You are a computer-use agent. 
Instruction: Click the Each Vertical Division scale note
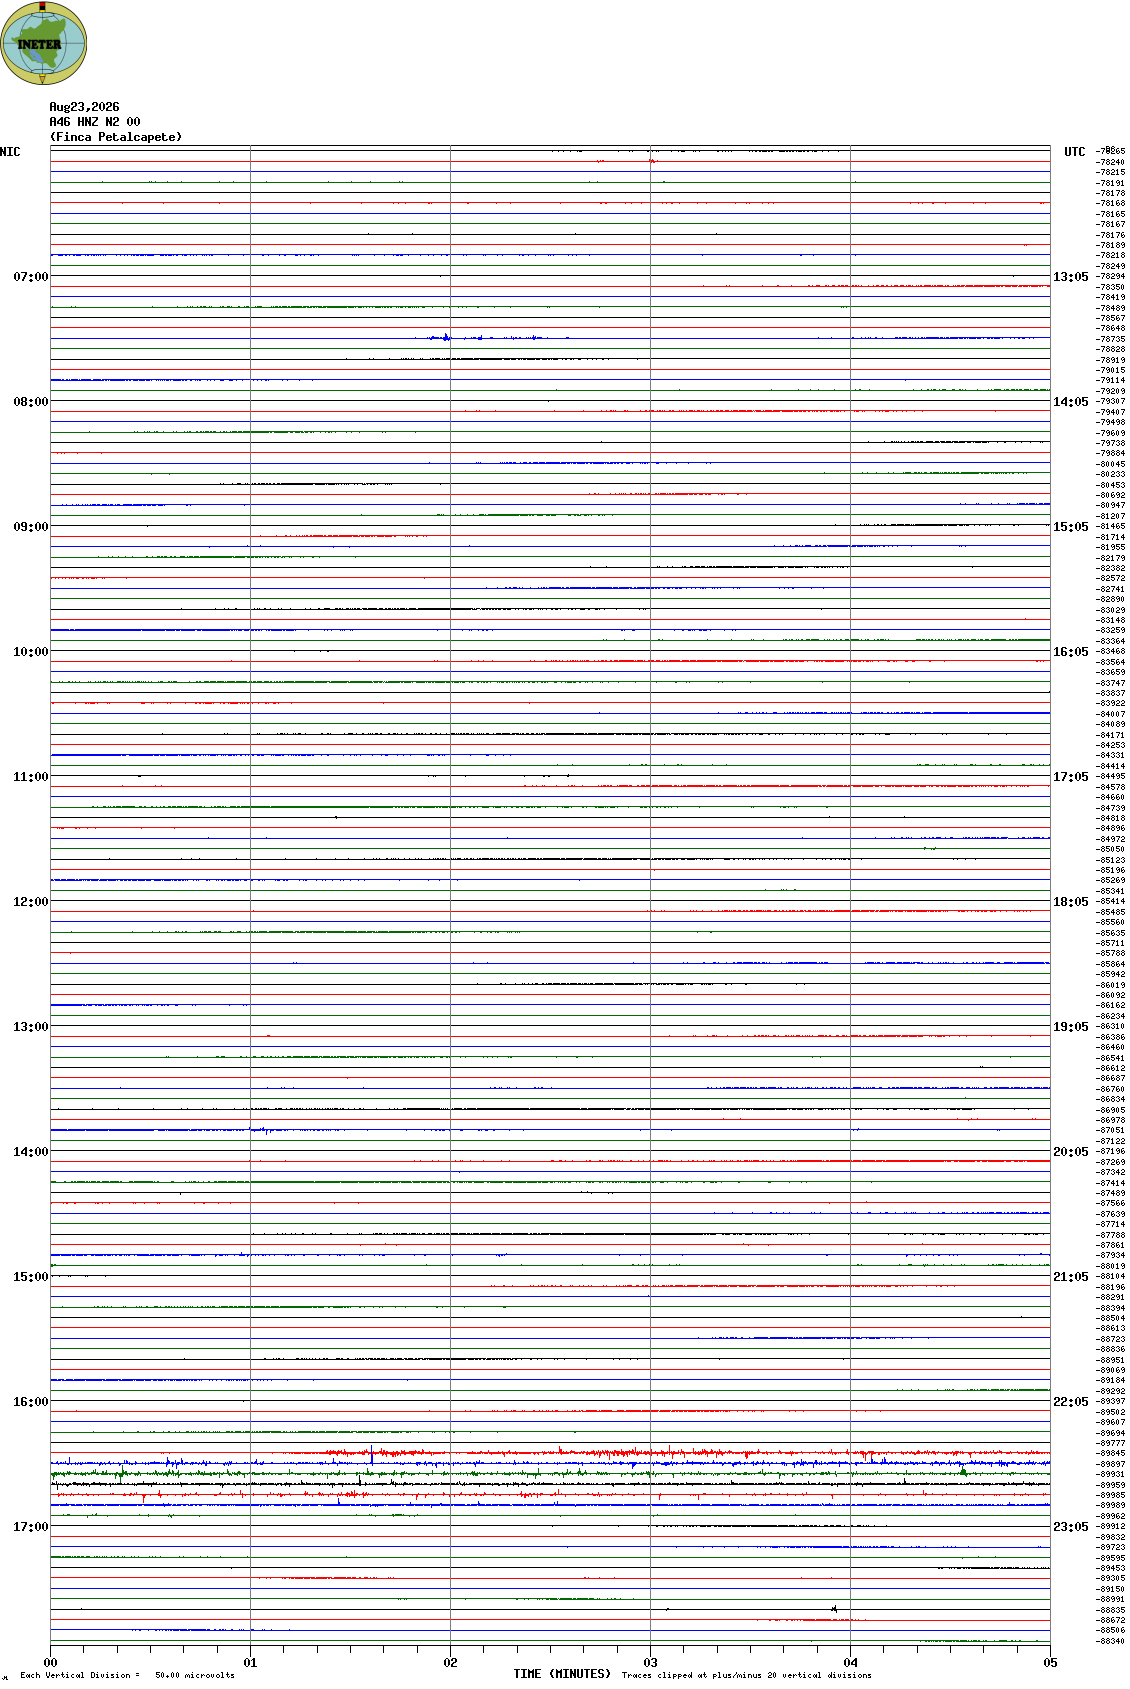click(x=127, y=1675)
